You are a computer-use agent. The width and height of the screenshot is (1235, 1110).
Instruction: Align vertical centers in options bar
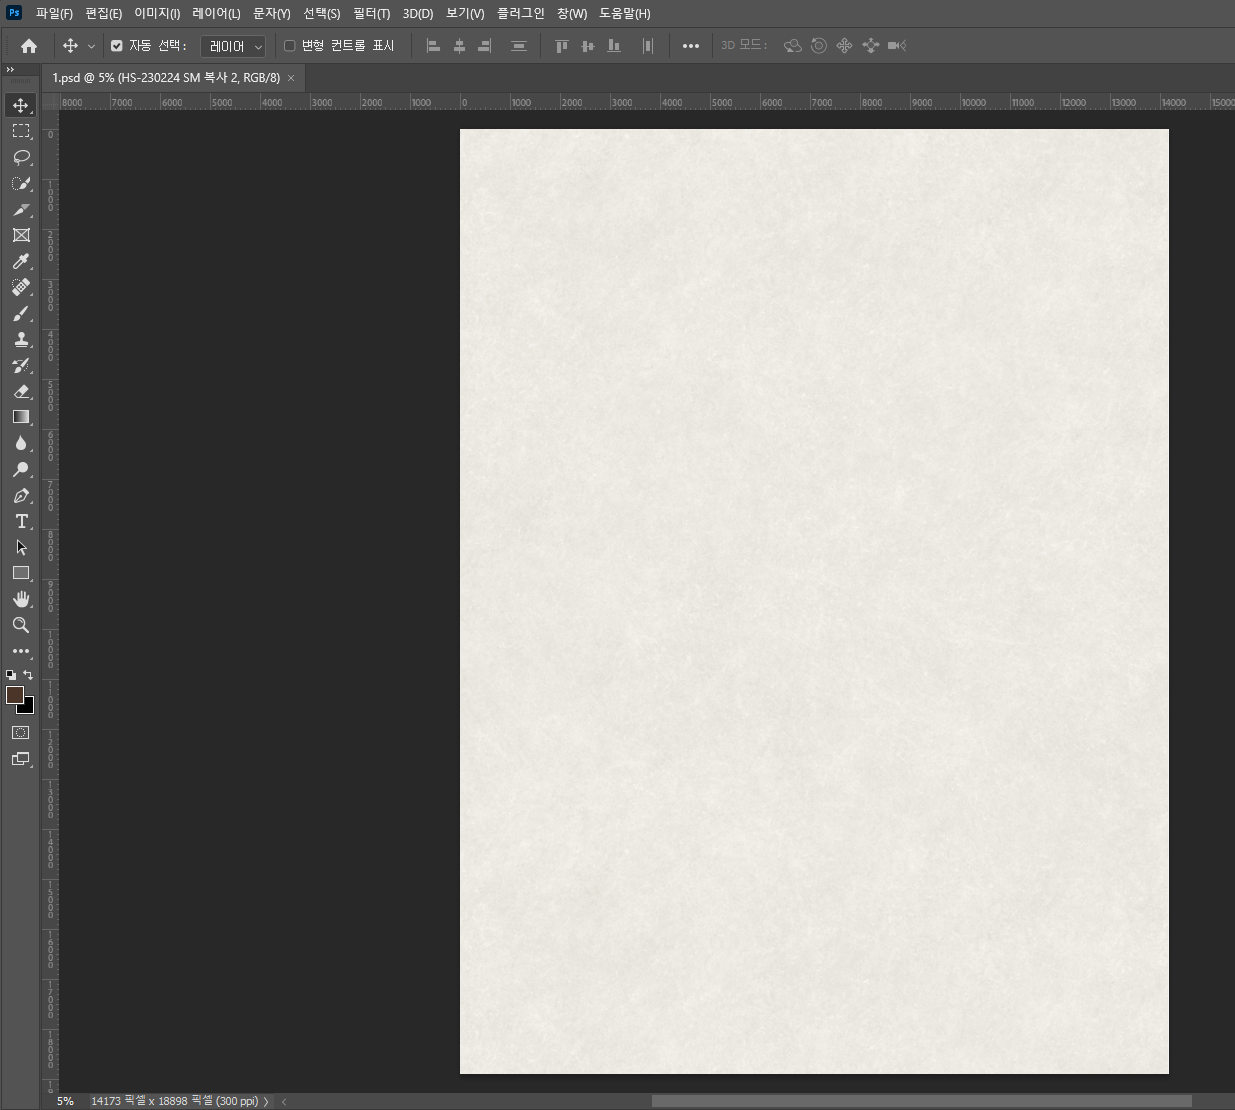[x=588, y=46]
